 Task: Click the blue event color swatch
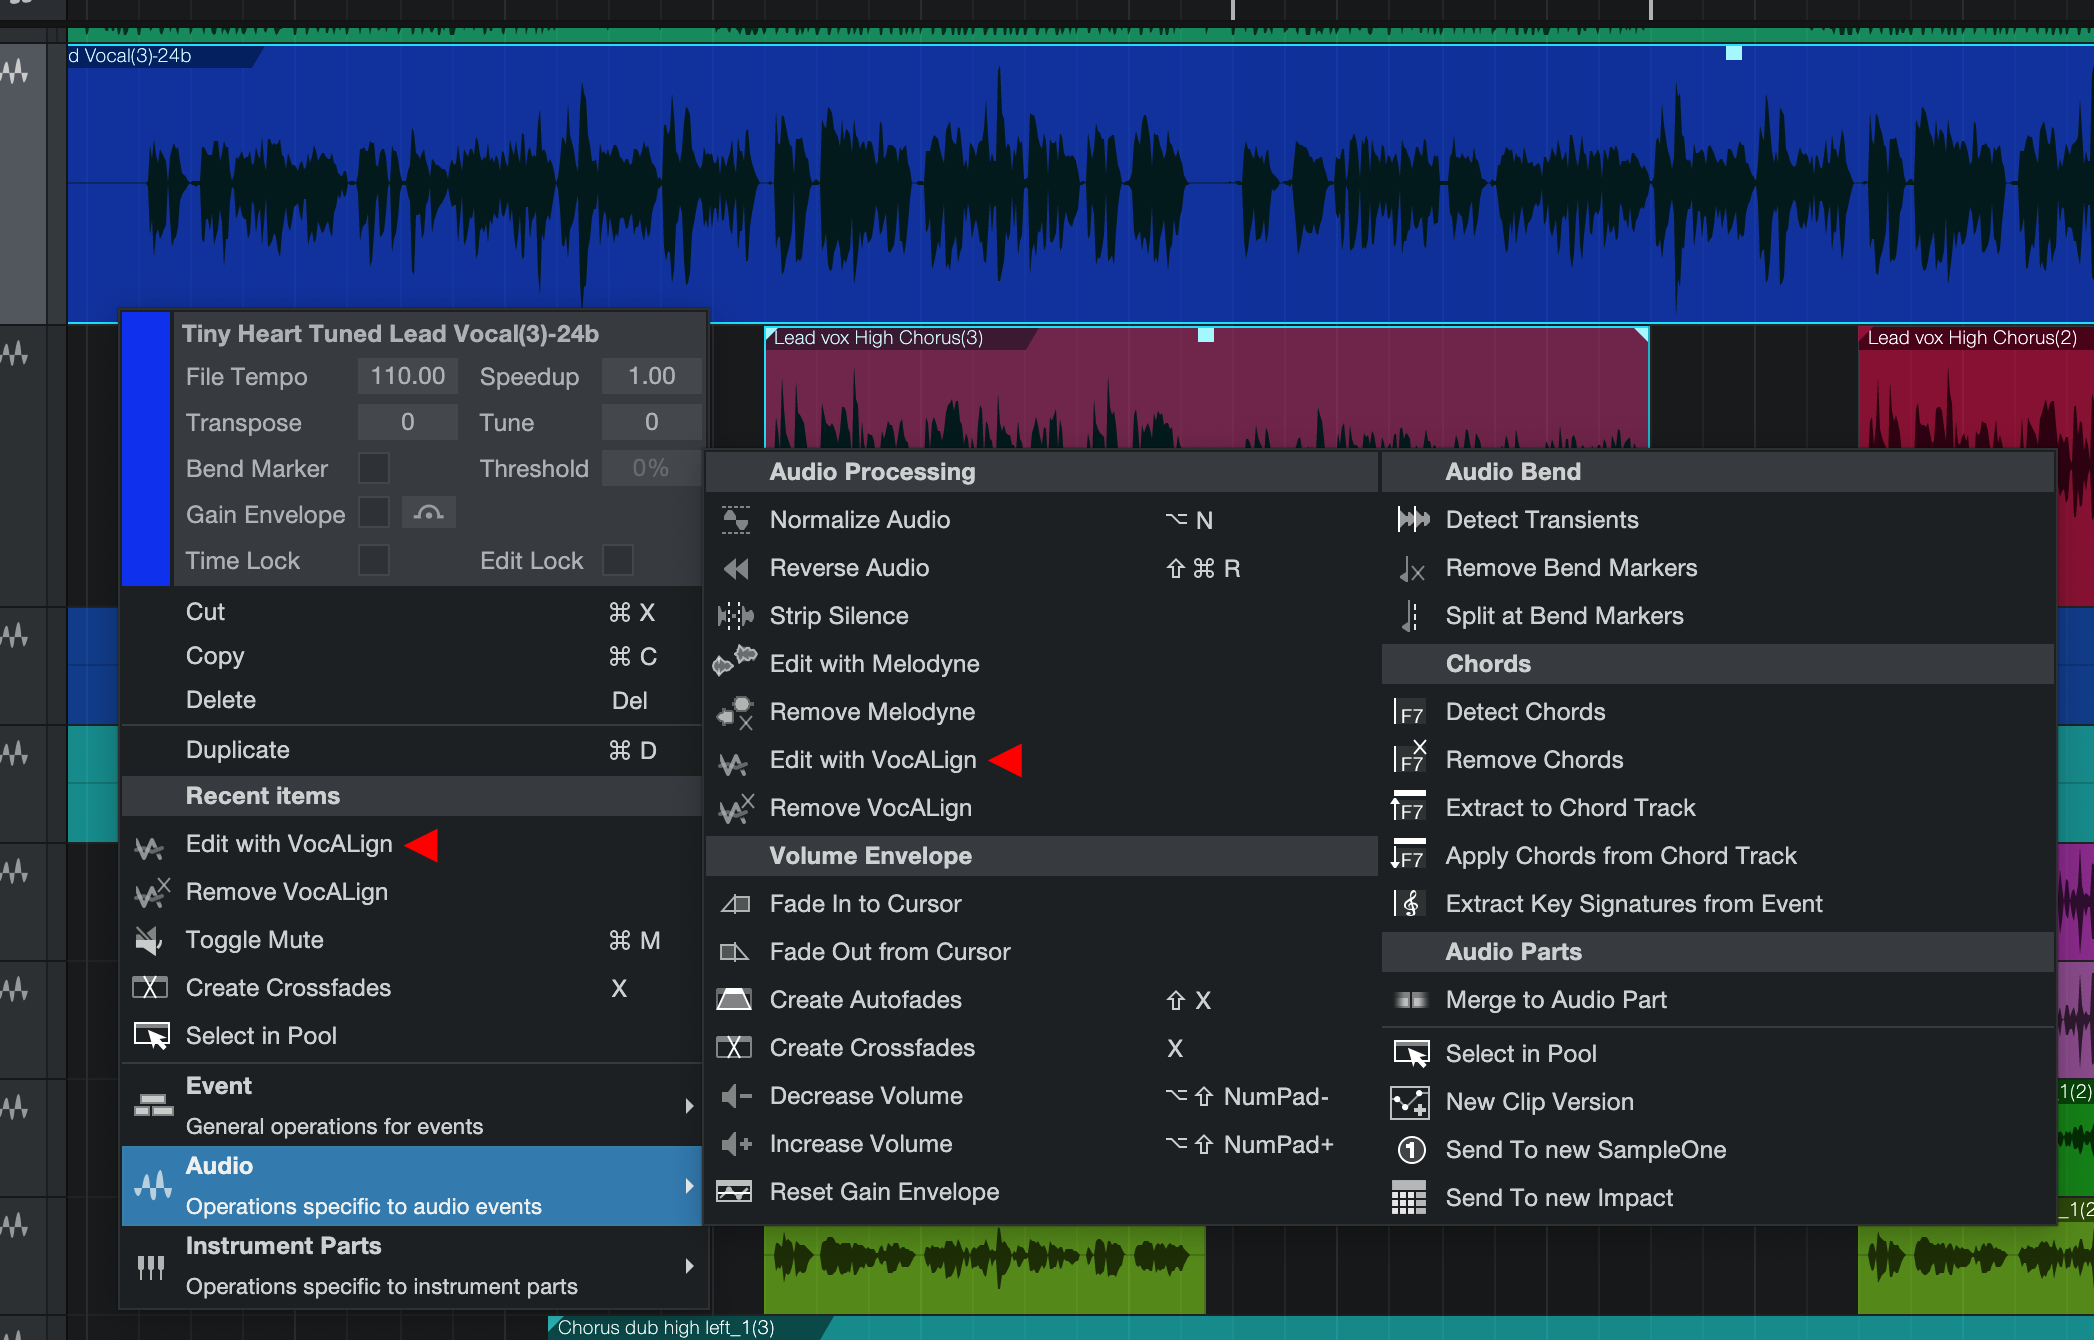[146, 448]
